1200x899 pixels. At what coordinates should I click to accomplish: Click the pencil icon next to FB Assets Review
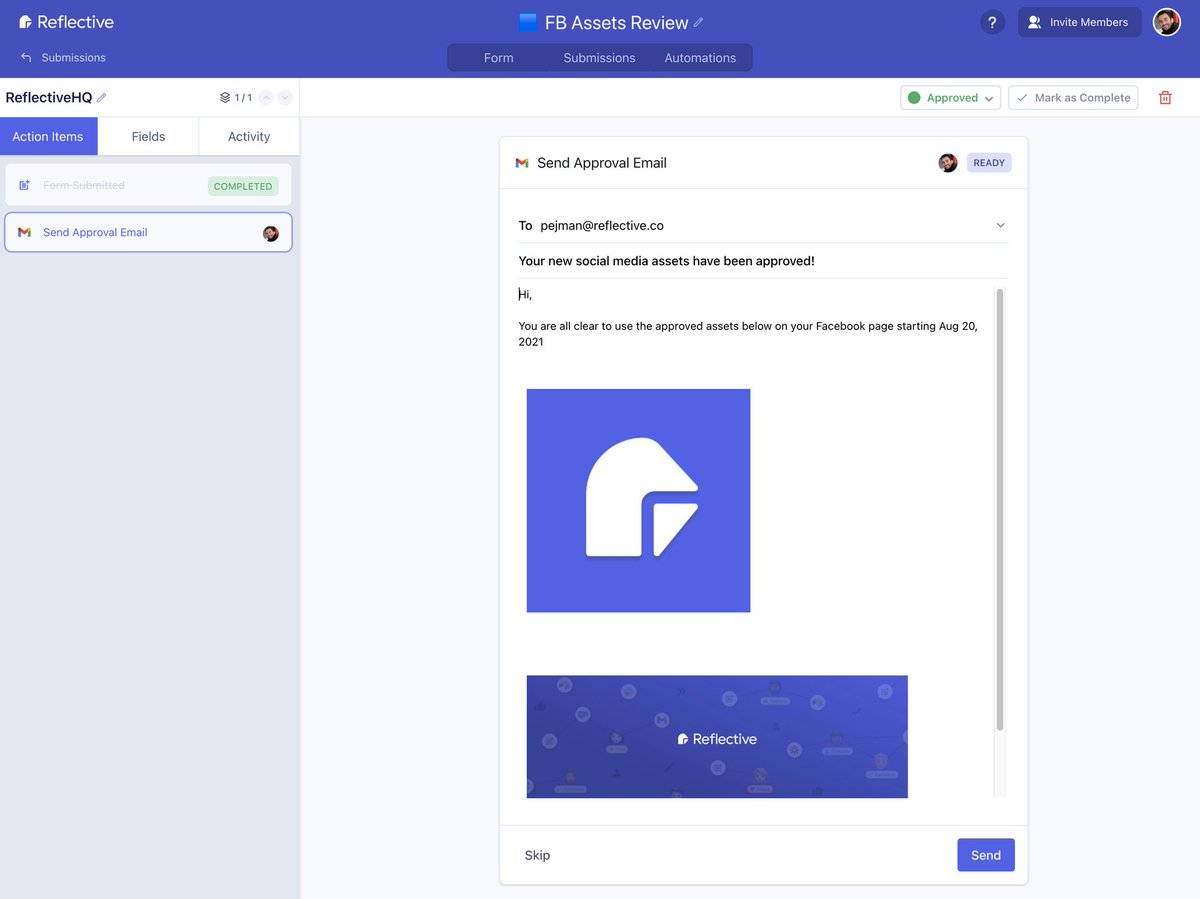(x=698, y=22)
